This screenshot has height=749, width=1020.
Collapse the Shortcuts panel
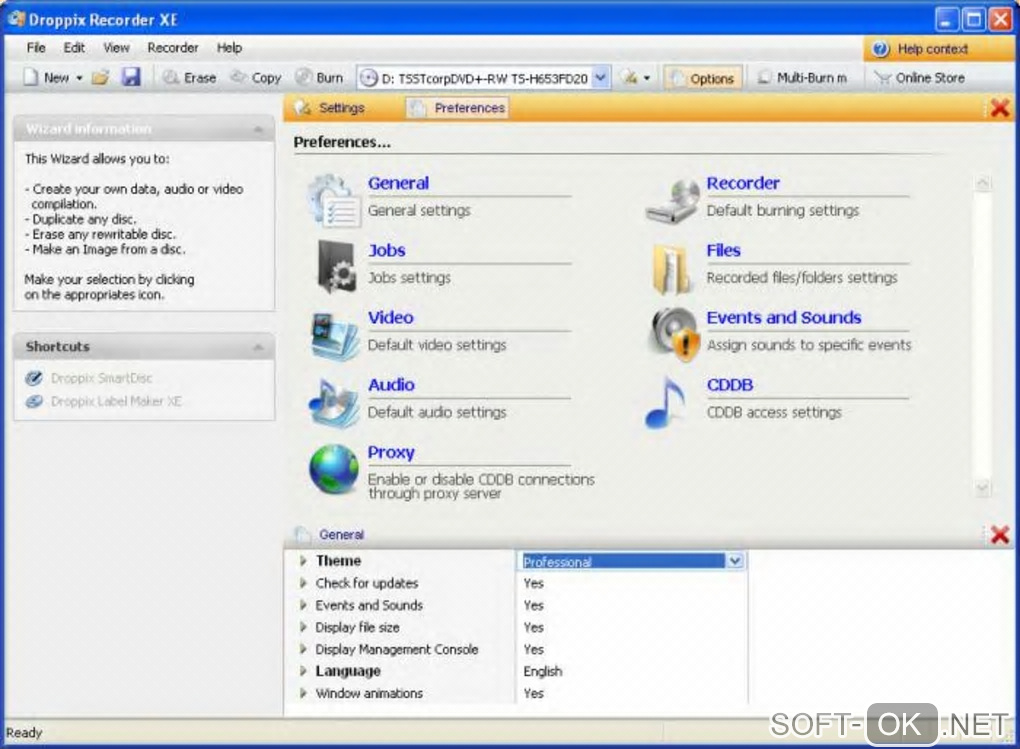258,347
